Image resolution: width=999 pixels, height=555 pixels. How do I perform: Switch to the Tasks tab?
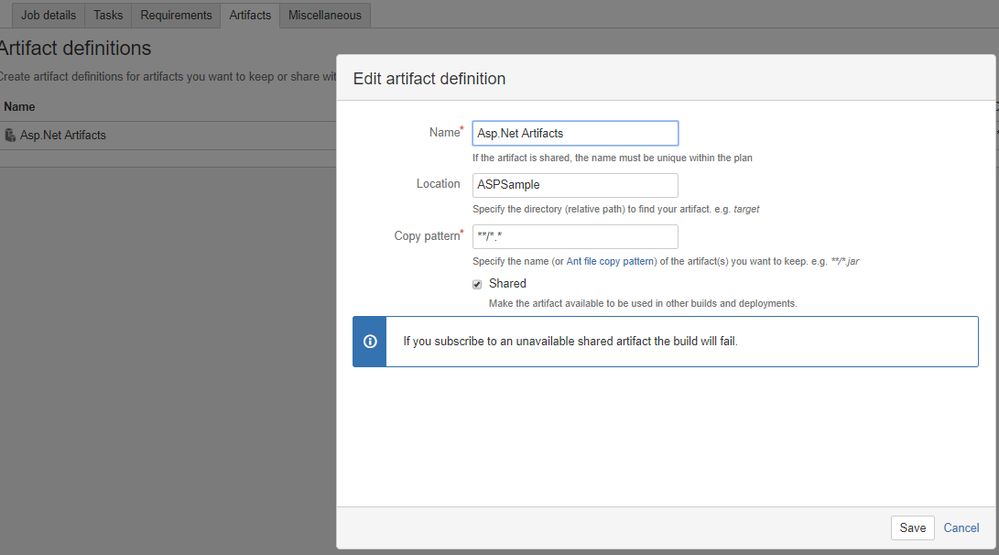[108, 15]
